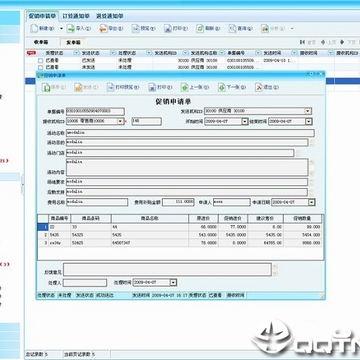Click the 查询 (Query) toolbar icon

232,29
